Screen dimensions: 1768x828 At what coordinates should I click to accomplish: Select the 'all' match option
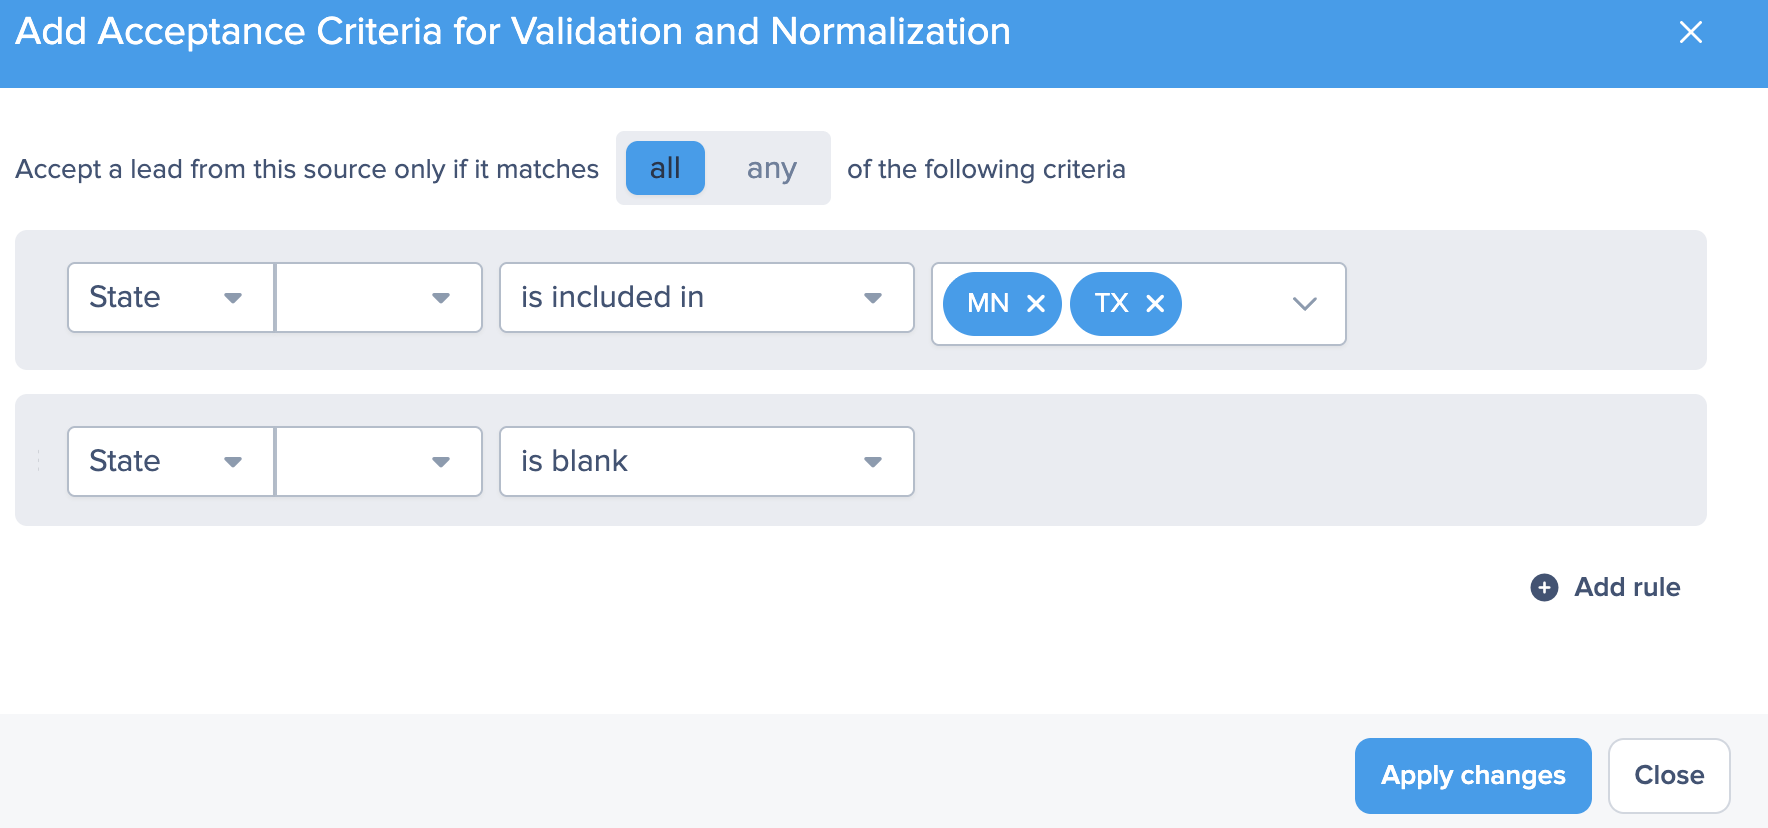pos(665,168)
